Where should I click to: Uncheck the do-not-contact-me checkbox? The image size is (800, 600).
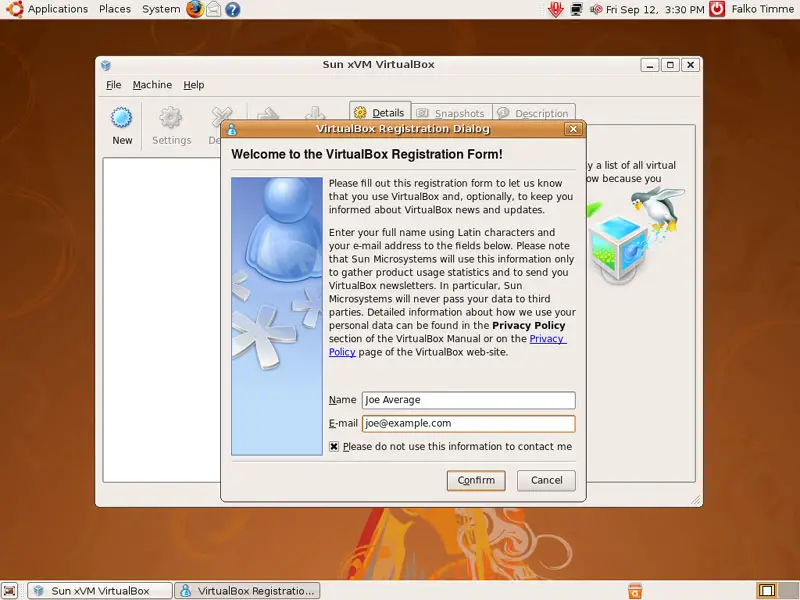(x=334, y=447)
